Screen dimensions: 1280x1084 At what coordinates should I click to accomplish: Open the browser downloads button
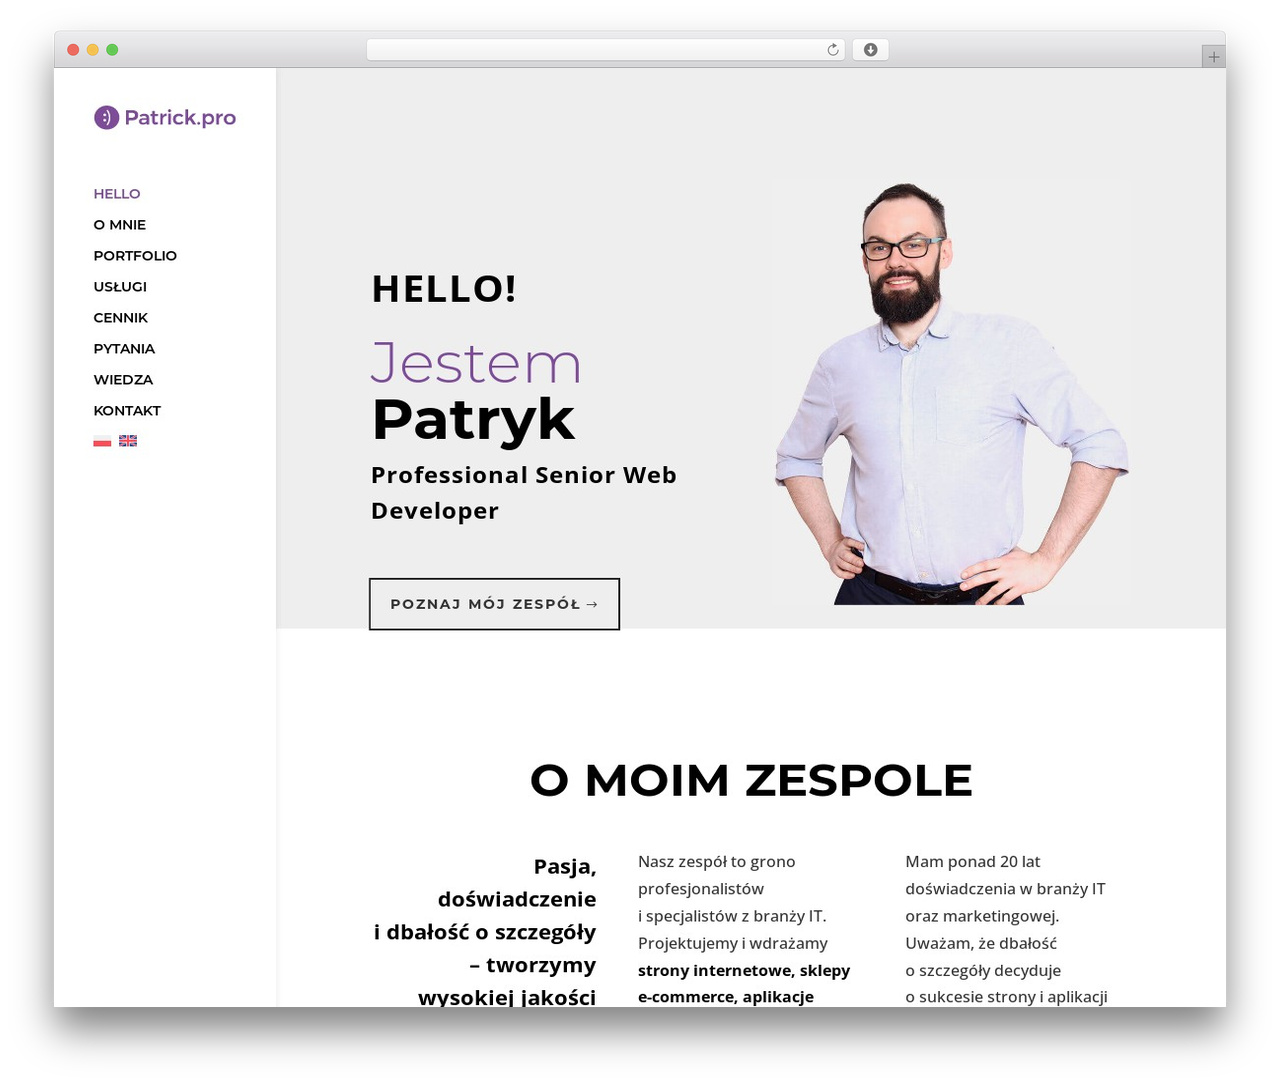click(870, 50)
